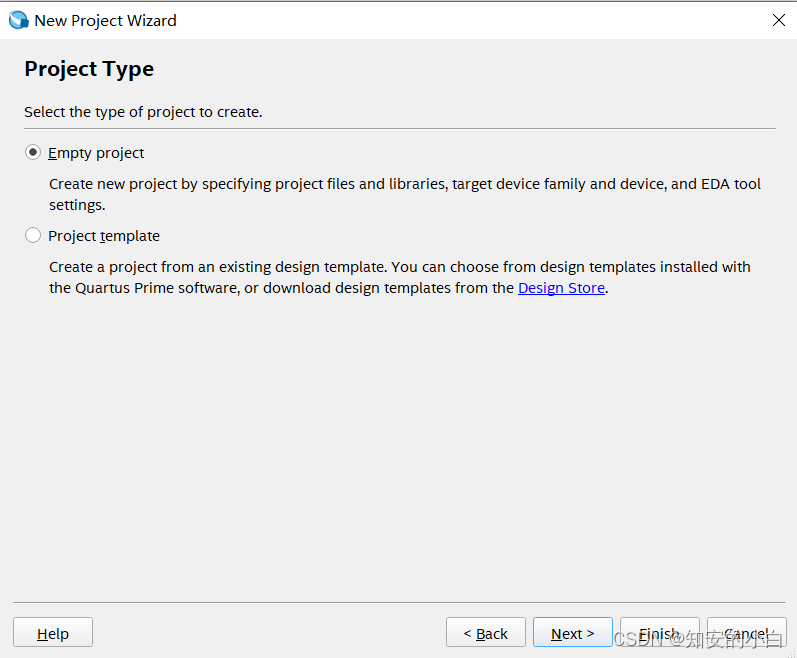Click the Finish button
797x658 pixels.
click(660, 633)
